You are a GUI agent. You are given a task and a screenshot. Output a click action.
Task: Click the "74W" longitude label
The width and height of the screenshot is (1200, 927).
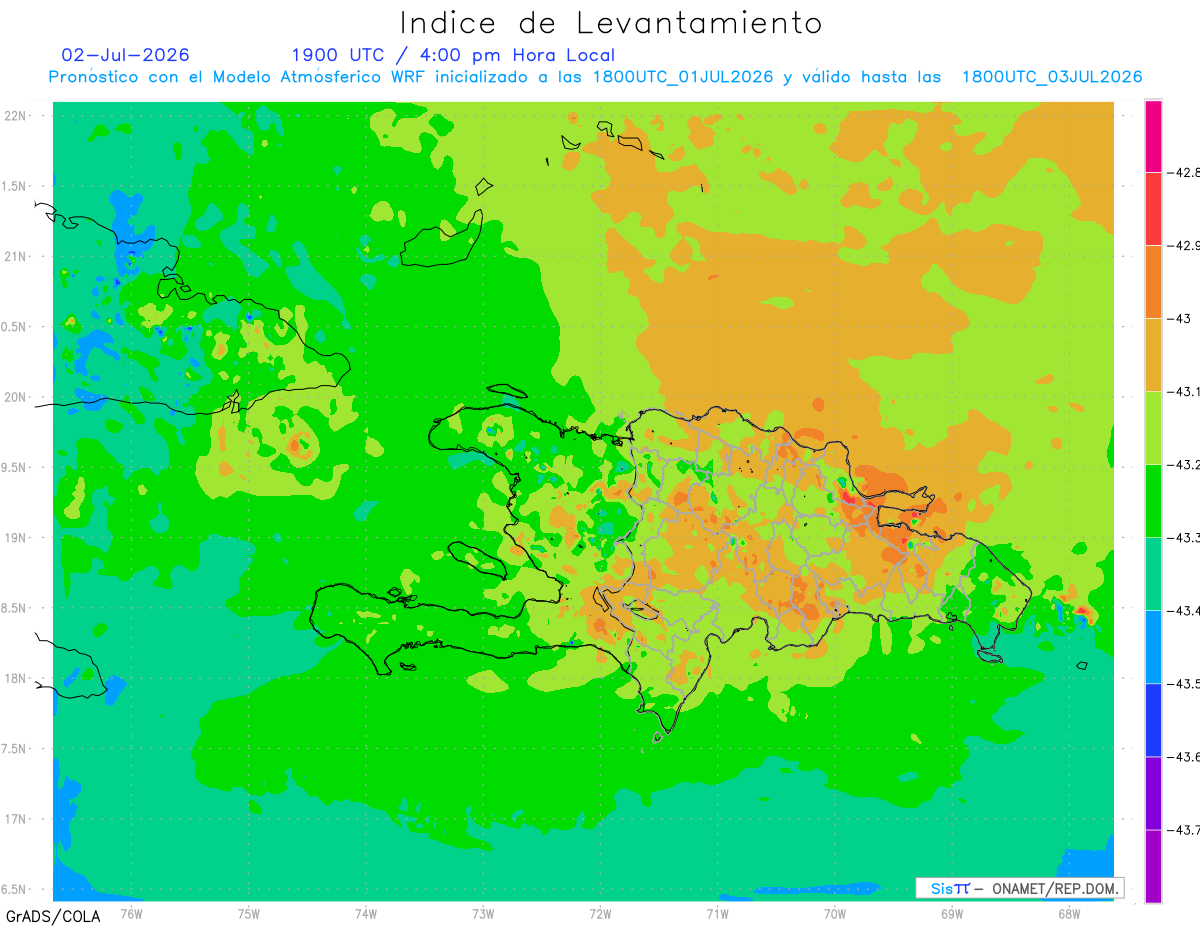tap(365, 913)
